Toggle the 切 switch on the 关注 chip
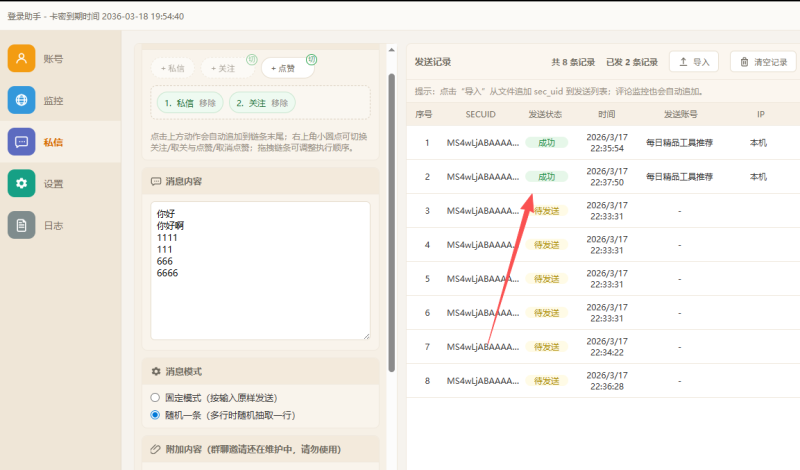Image resolution: width=800 pixels, height=470 pixels. [x=252, y=60]
